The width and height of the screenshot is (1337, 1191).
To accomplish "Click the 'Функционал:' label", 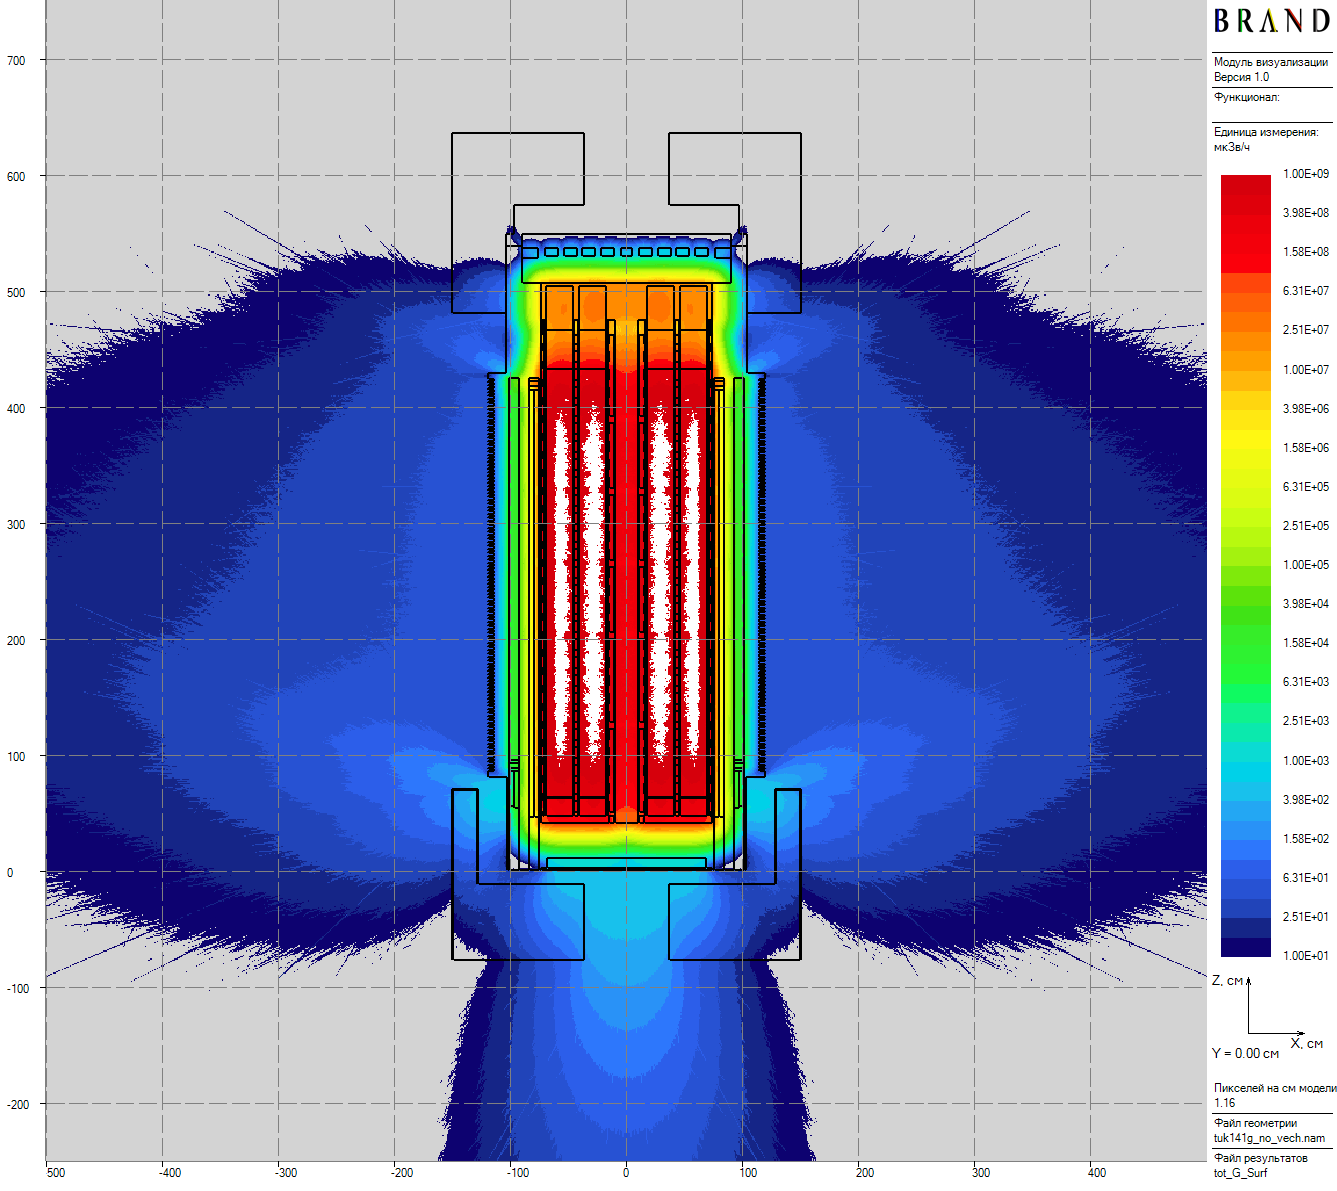I will point(1246,97).
